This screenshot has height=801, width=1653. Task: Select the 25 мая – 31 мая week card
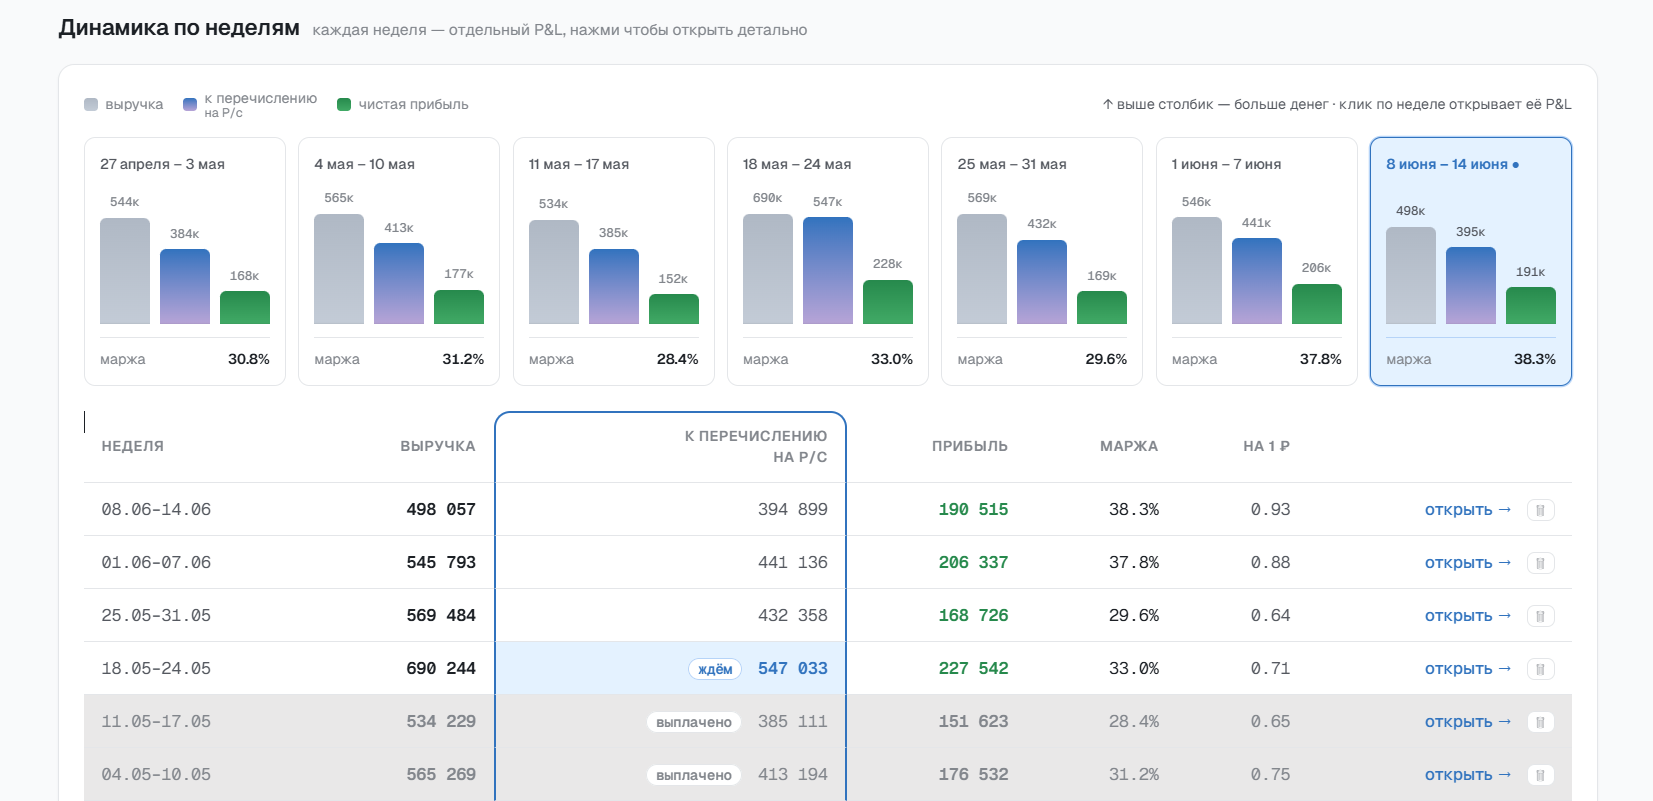coord(1042,261)
